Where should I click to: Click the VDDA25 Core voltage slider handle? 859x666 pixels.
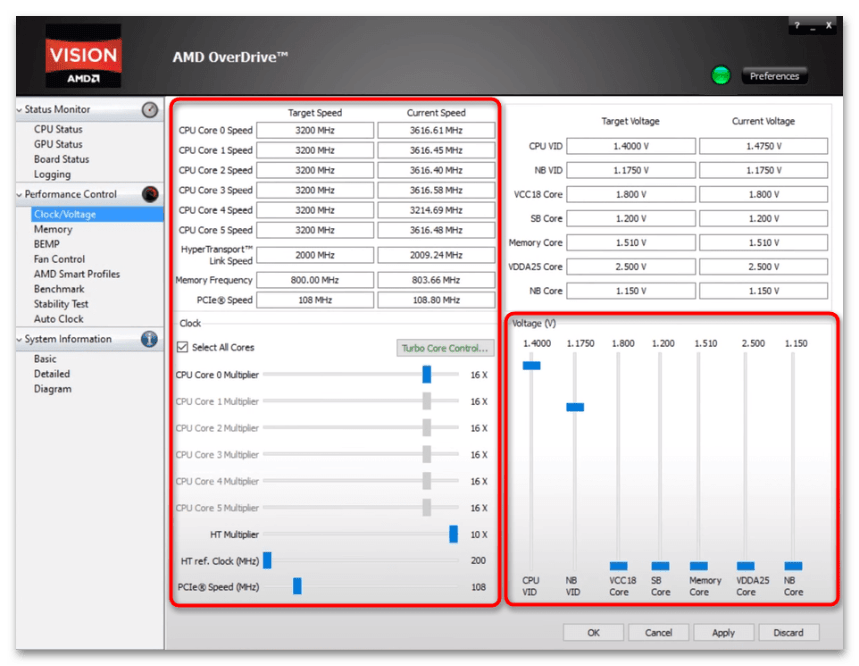coord(746,566)
